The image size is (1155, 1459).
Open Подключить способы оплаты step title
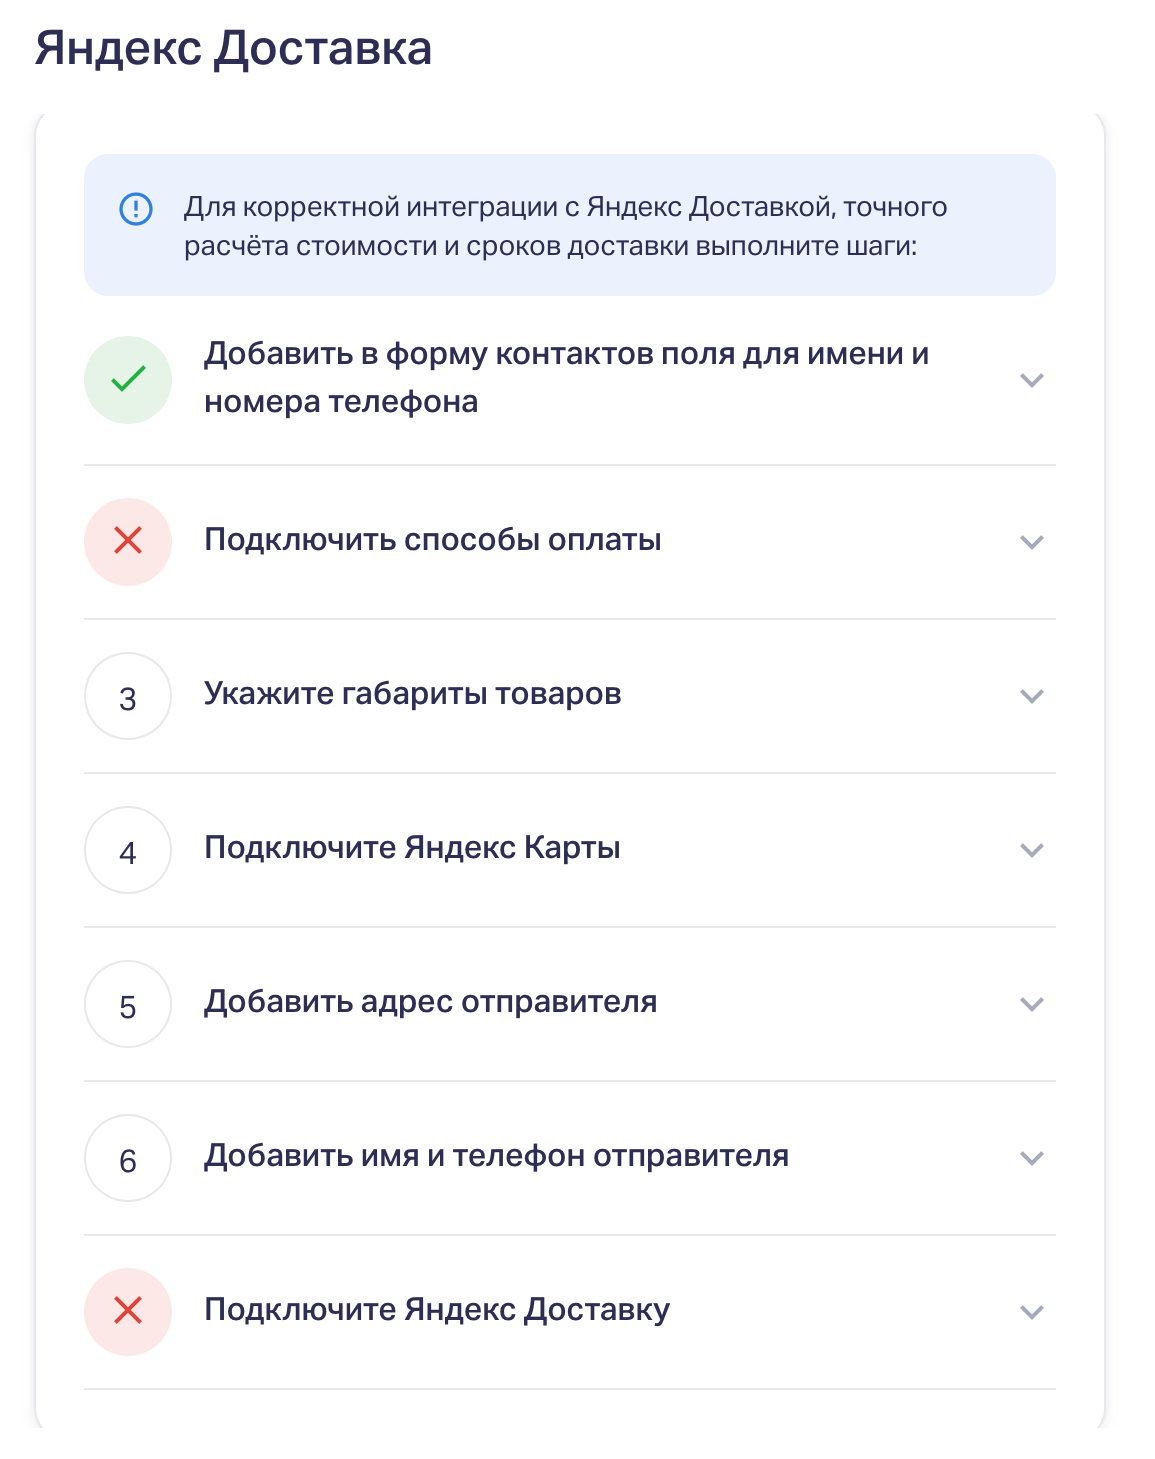432,540
